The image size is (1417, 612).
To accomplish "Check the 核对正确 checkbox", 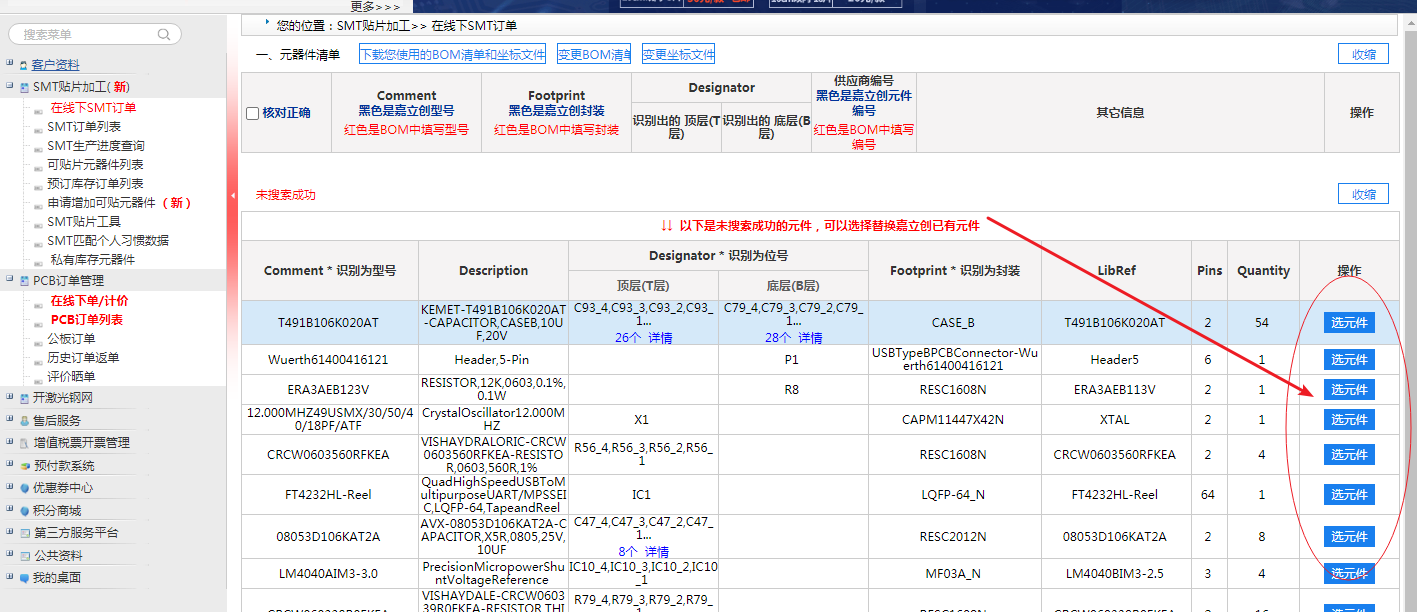I will 253,113.
